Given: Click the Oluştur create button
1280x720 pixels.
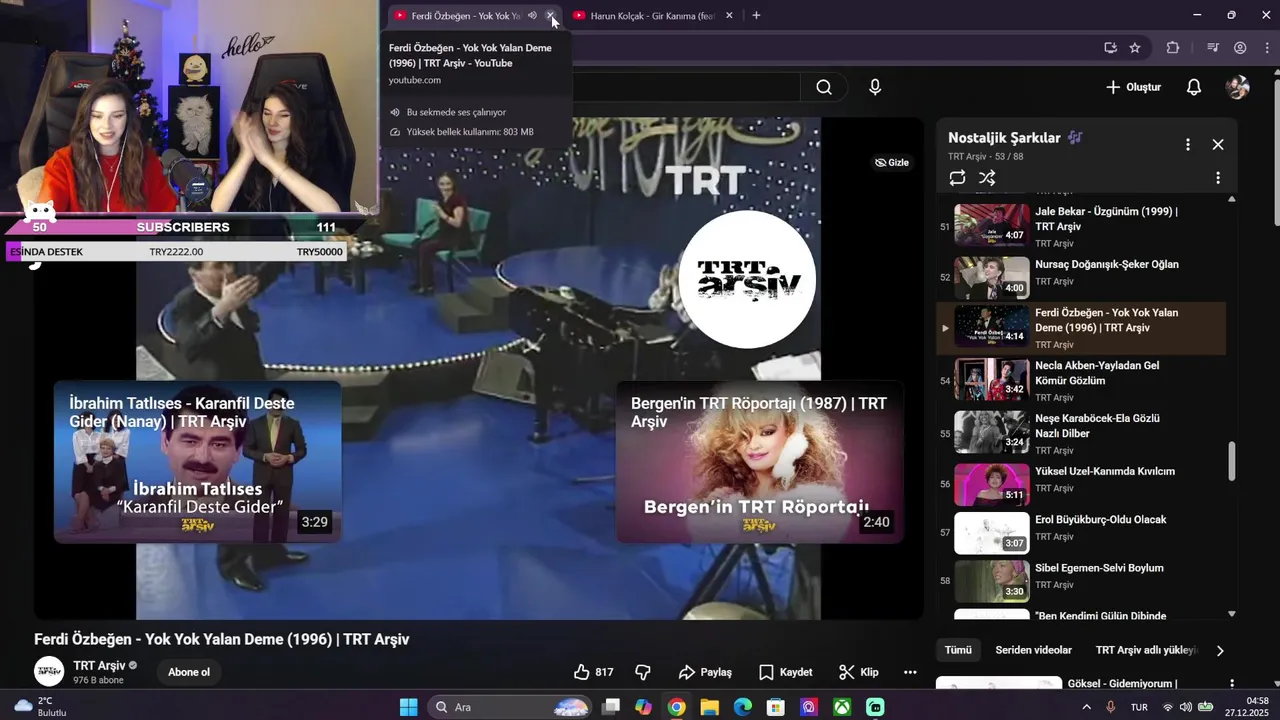Looking at the screenshot, I should point(1133,87).
